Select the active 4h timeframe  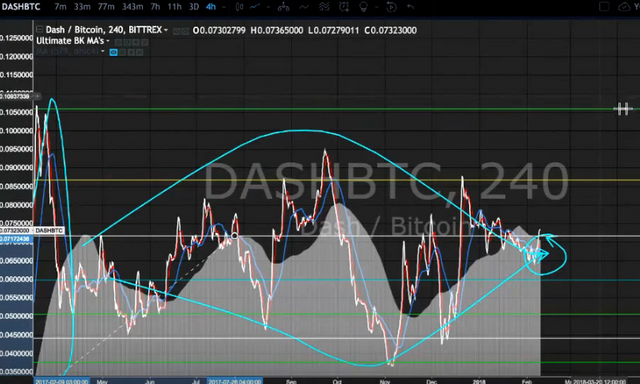(211, 7)
